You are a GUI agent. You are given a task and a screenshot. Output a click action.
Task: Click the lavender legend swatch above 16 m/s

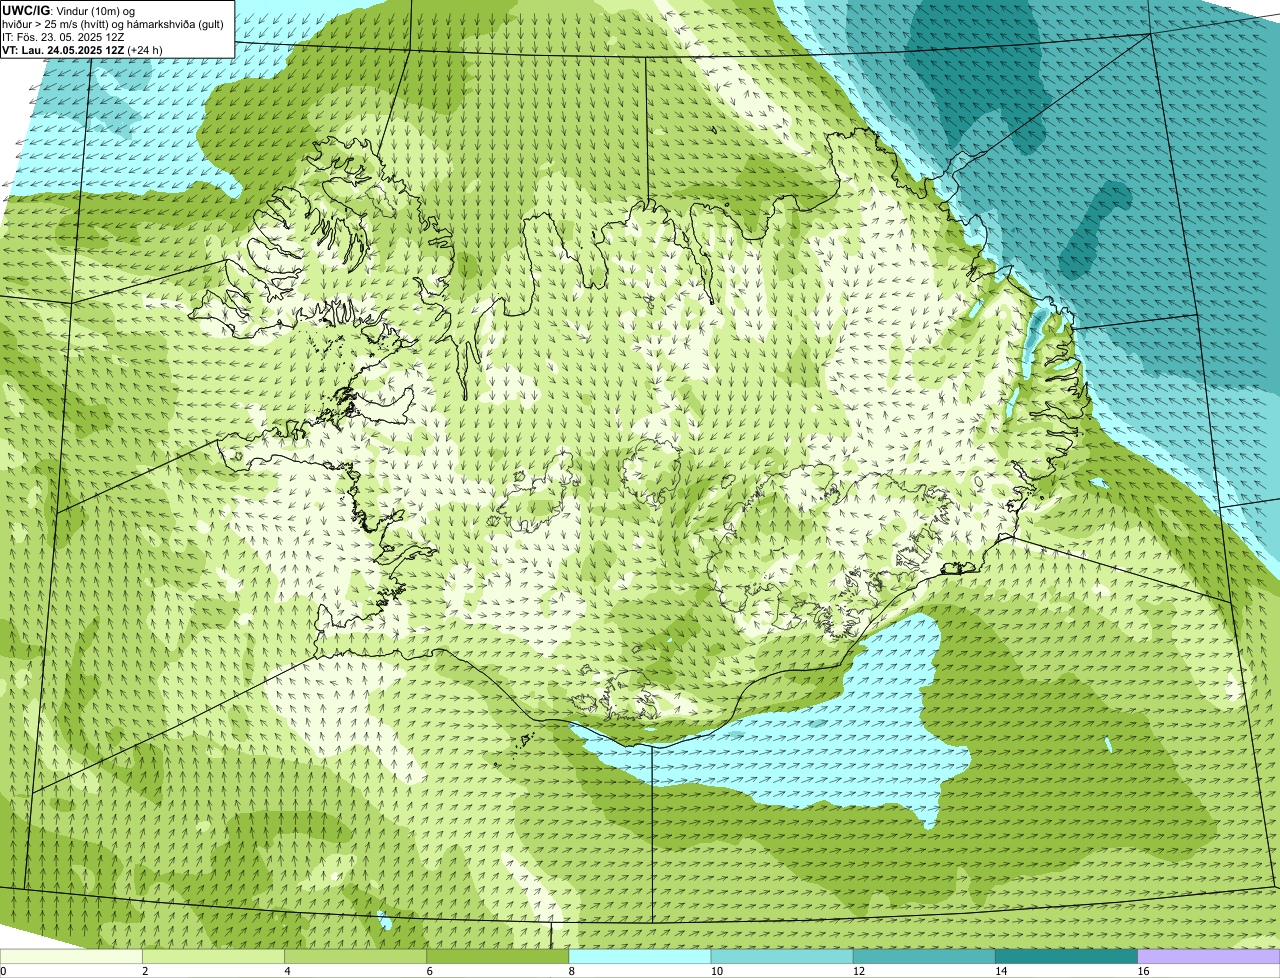pyautogui.click(x=1209, y=957)
